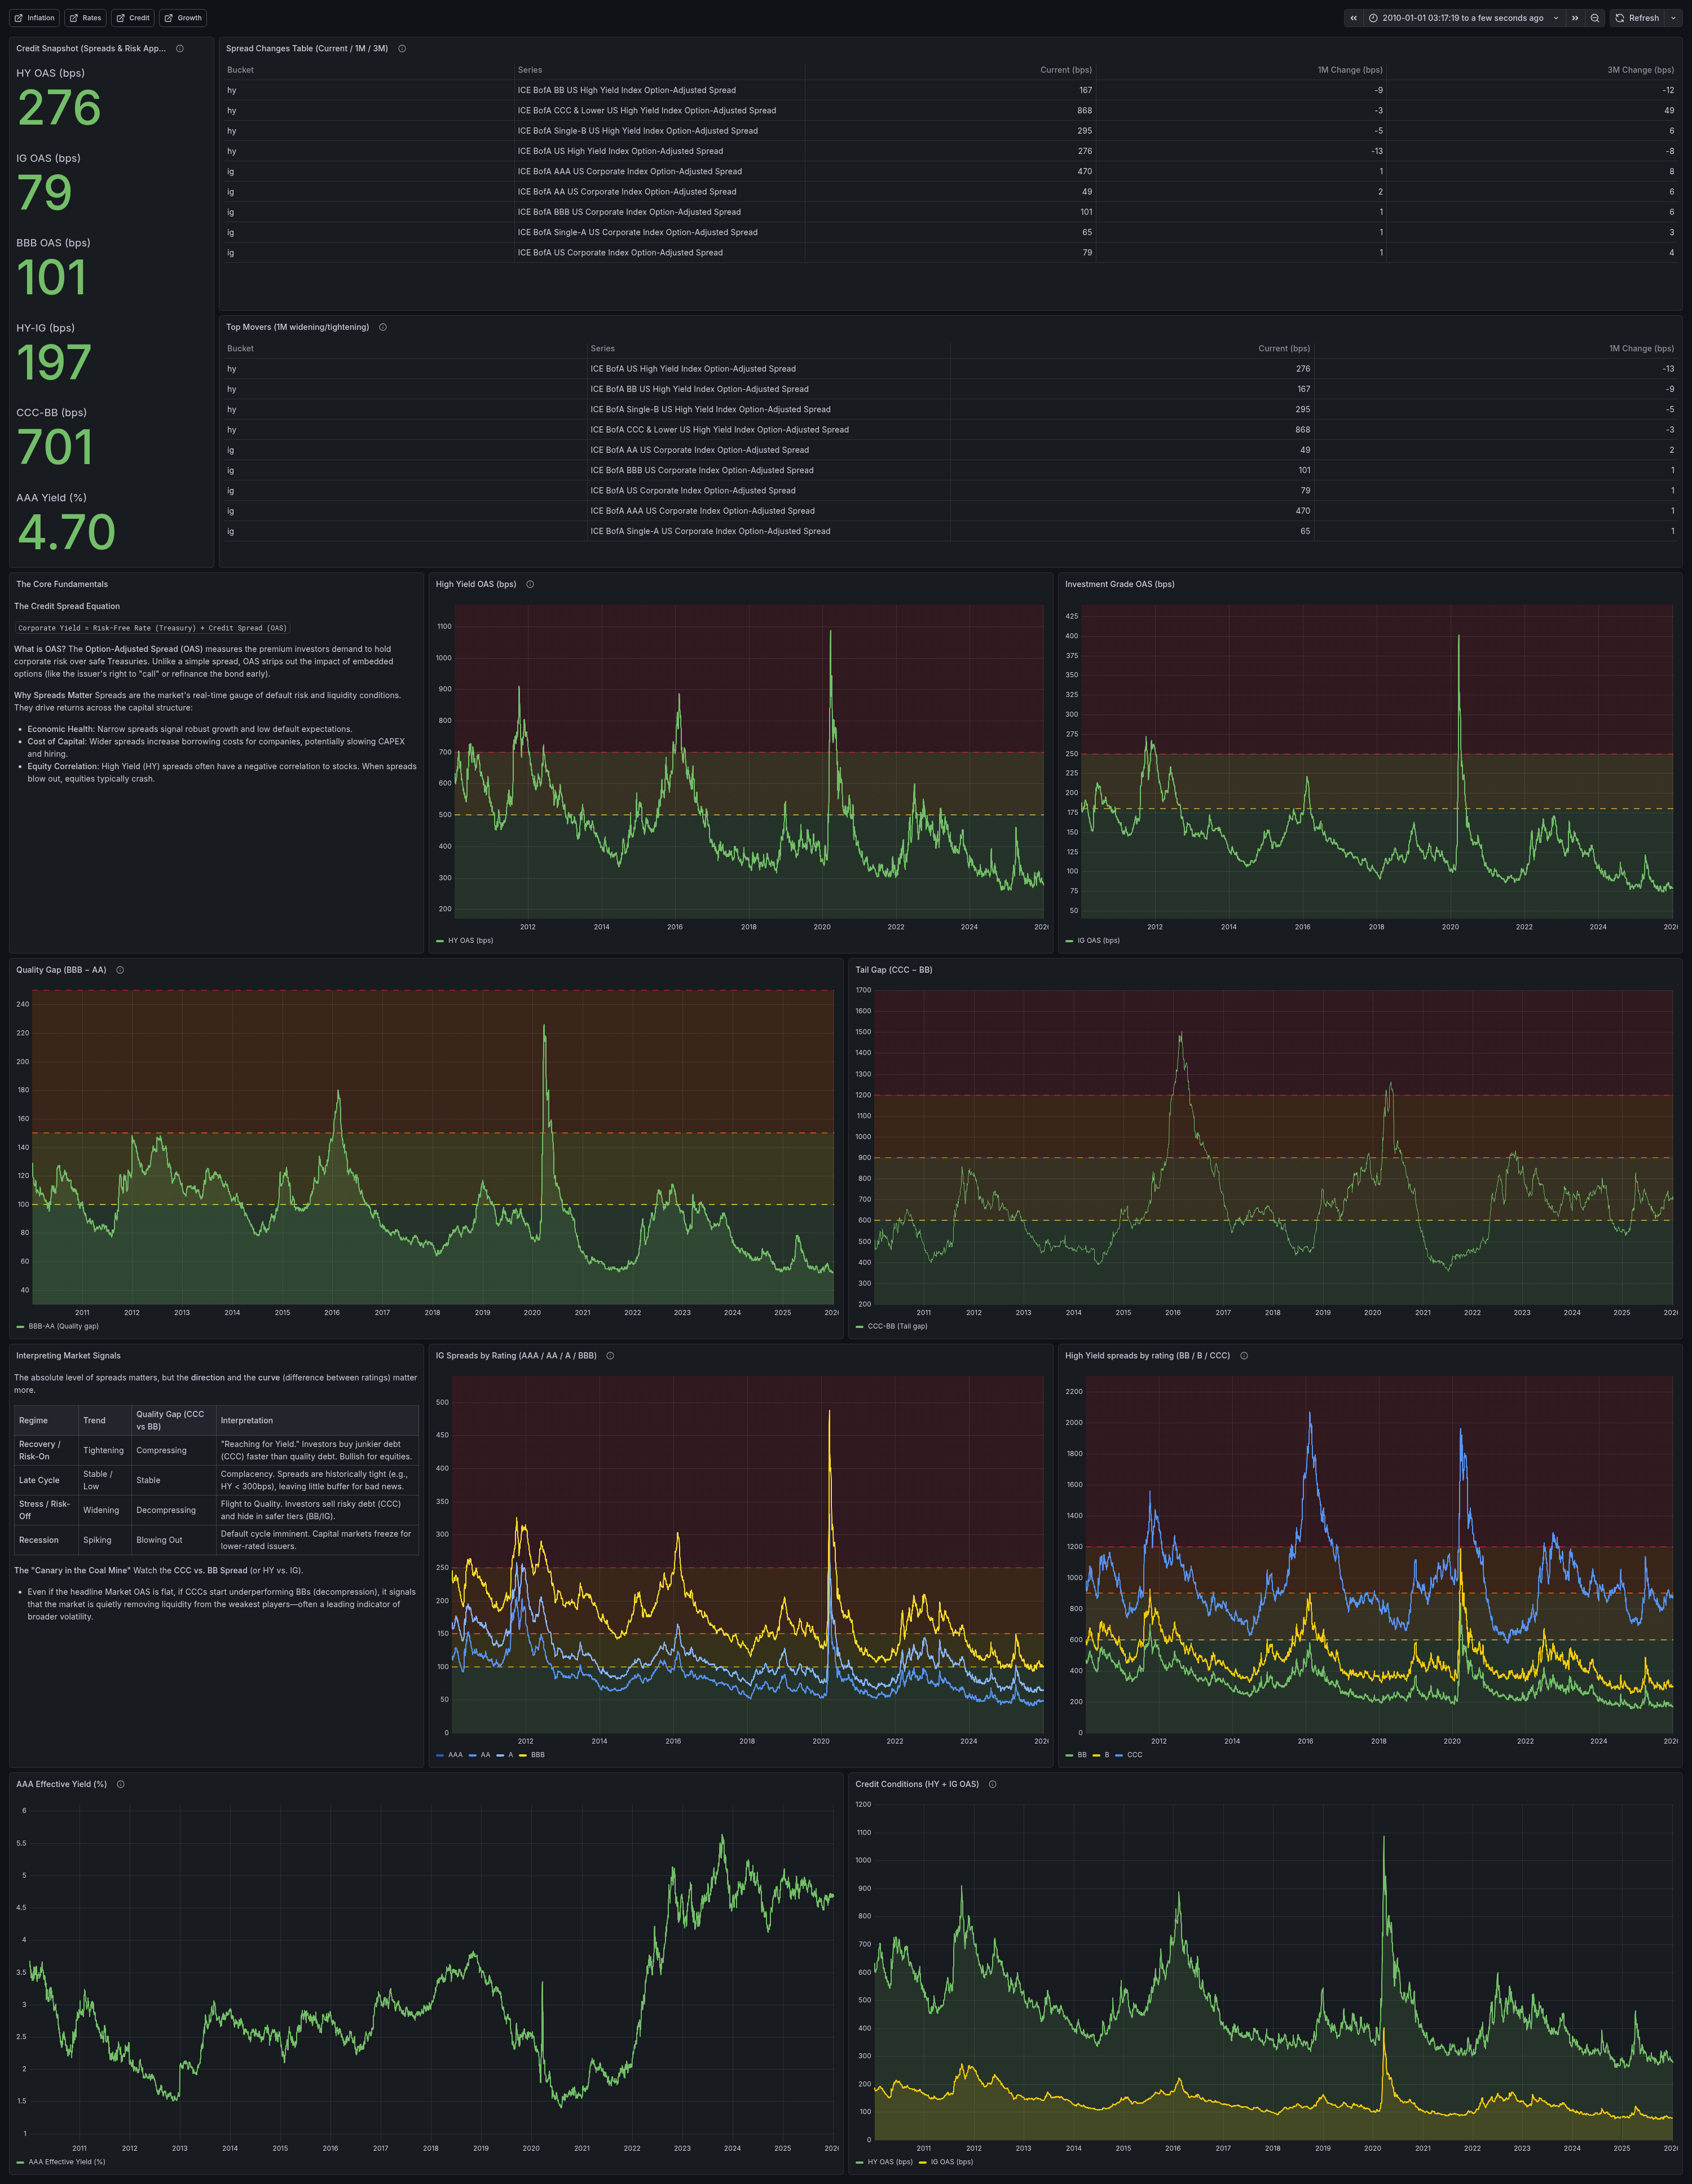Expand the Tail Gap panel title menu
This screenshot has width=1692, height=2184.
893,969
